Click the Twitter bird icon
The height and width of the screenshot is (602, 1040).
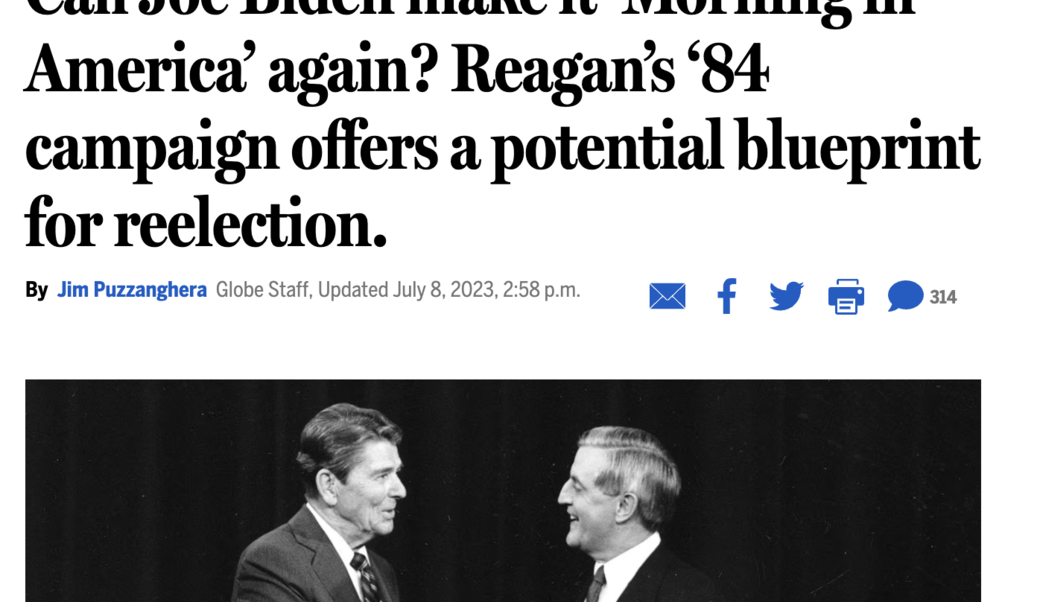tap(786, 296)
